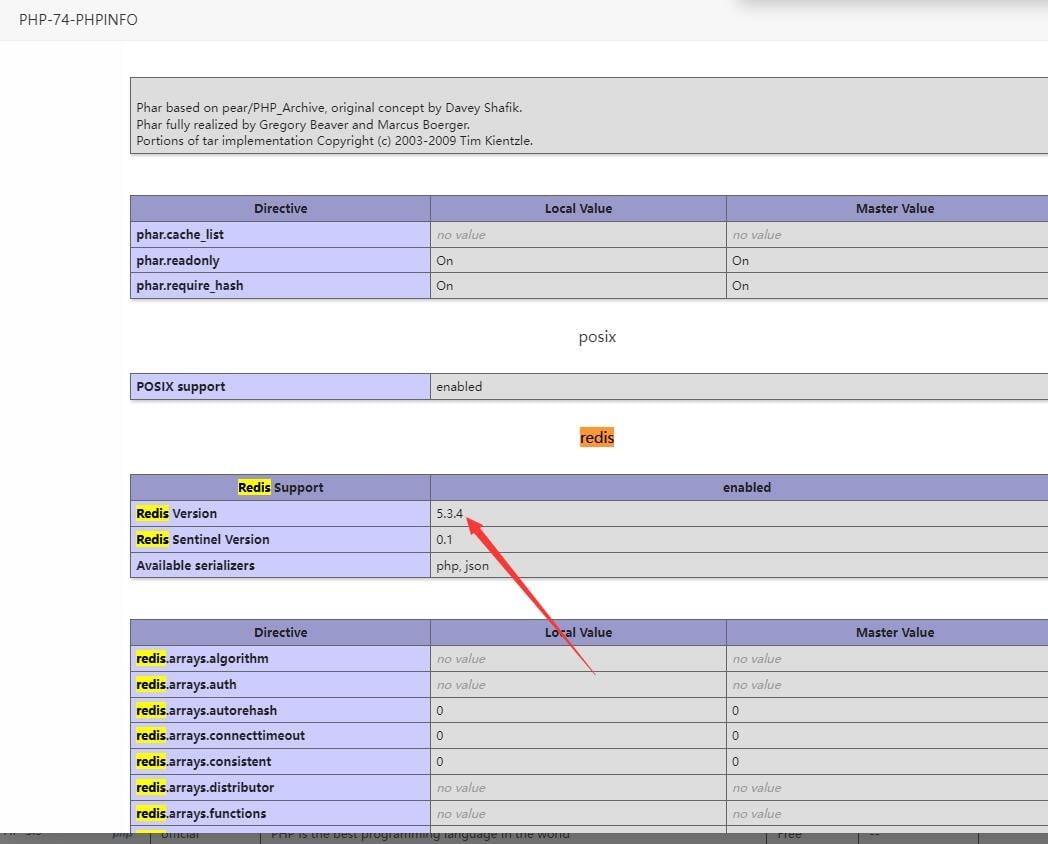Click the Redis Sentinel Version row label
Viewport: 1048px width, 844px height.
pos(203,539)
